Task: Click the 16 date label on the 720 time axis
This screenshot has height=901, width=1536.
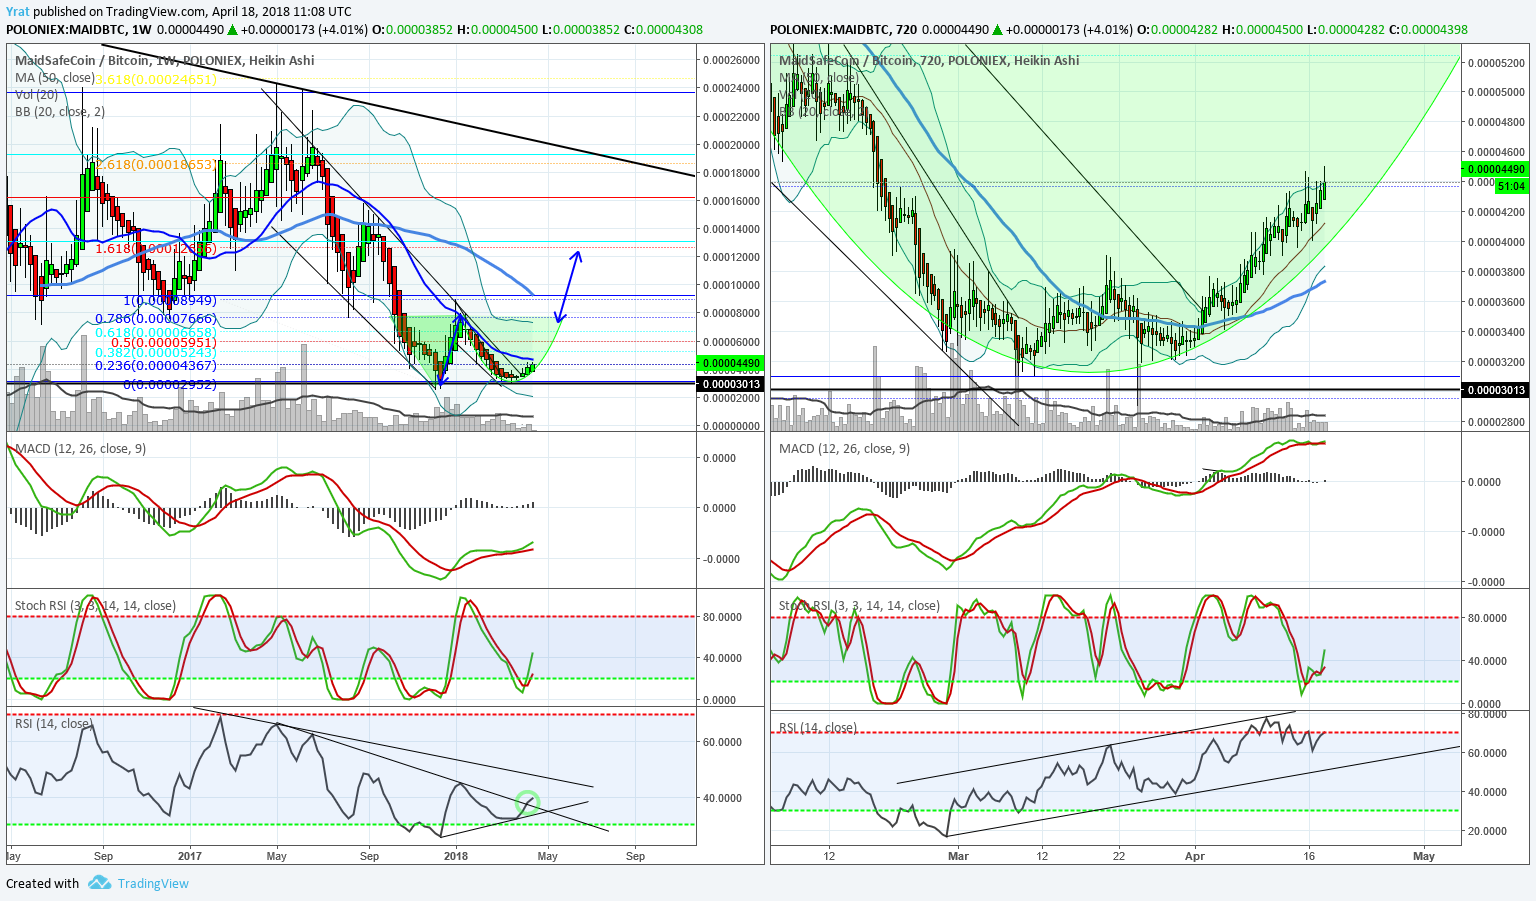Action: click(x=1309, y=856)
